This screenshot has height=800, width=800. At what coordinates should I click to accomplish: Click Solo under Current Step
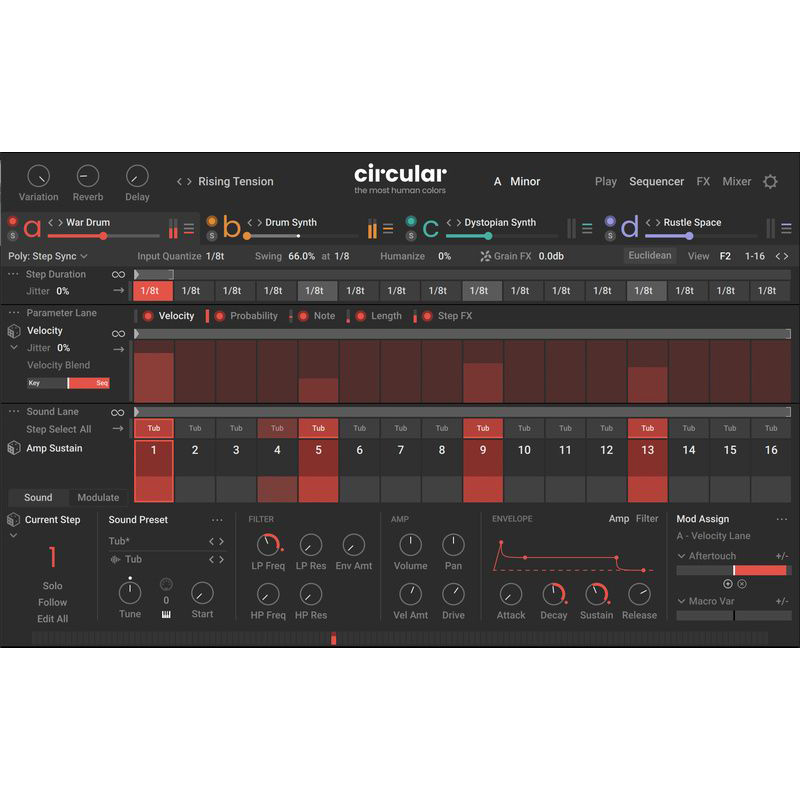pos(53,586)
